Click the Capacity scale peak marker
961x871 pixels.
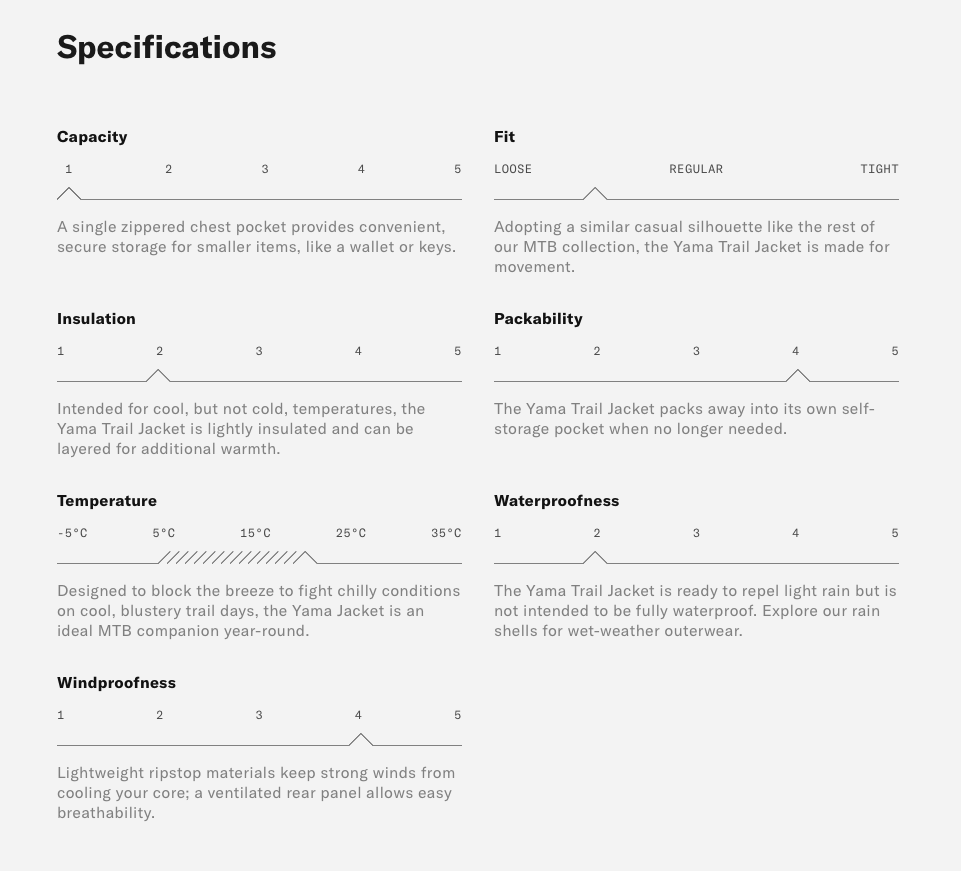pos(69,194)
